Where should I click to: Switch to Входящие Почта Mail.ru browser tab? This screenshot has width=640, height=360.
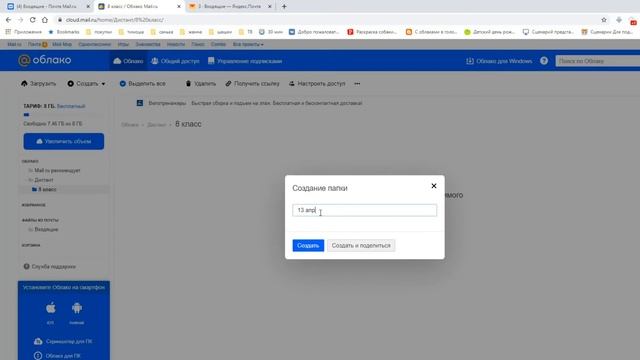(46, 7)
